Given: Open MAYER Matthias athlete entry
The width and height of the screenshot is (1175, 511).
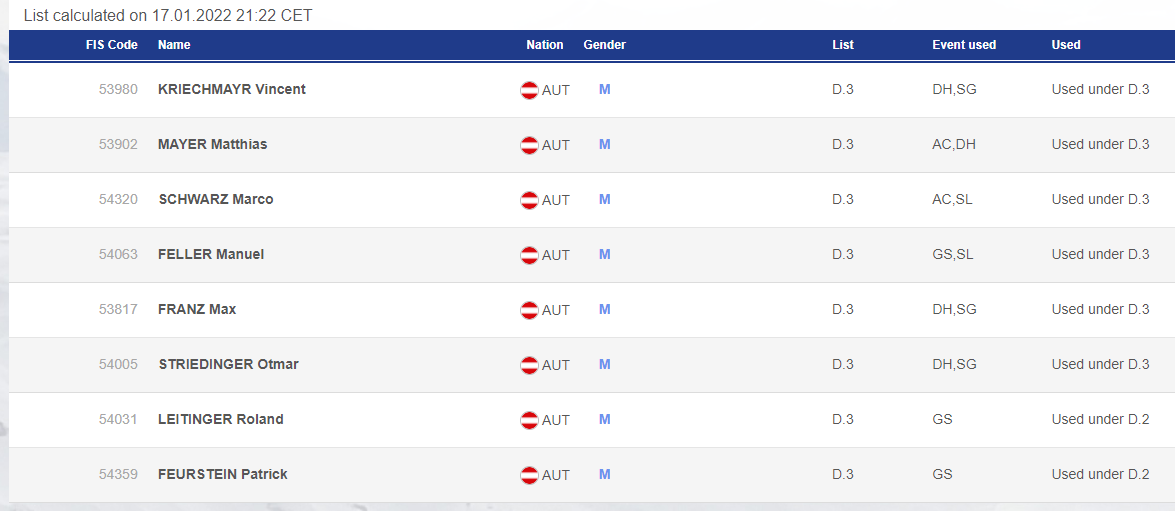Looking at the screenshot, I should coord(212,145).
